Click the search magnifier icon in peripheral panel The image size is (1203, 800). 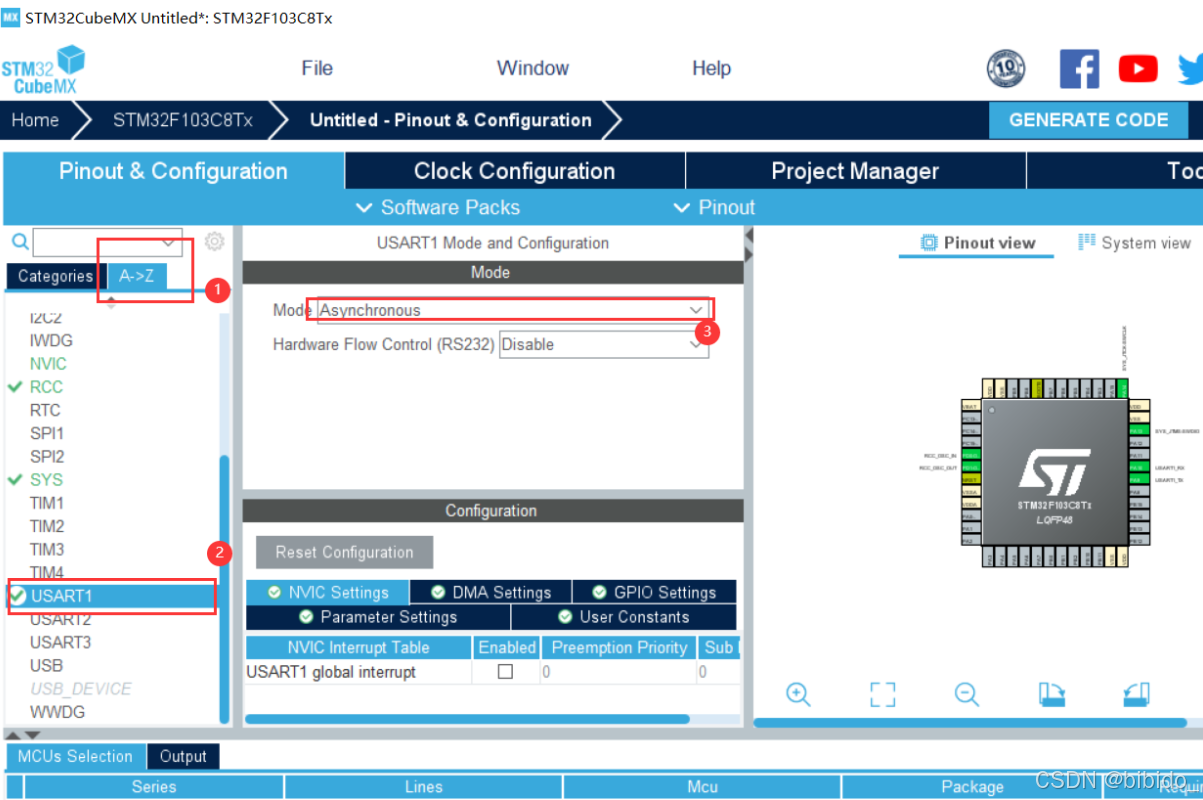tap(20, 242)
